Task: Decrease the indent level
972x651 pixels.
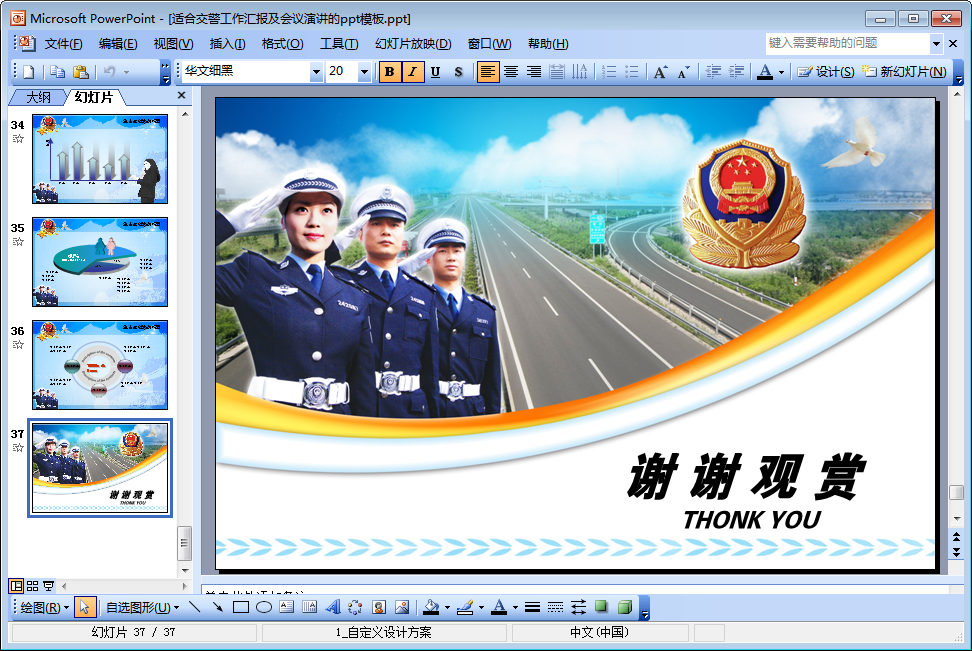Action: (713, 72)
